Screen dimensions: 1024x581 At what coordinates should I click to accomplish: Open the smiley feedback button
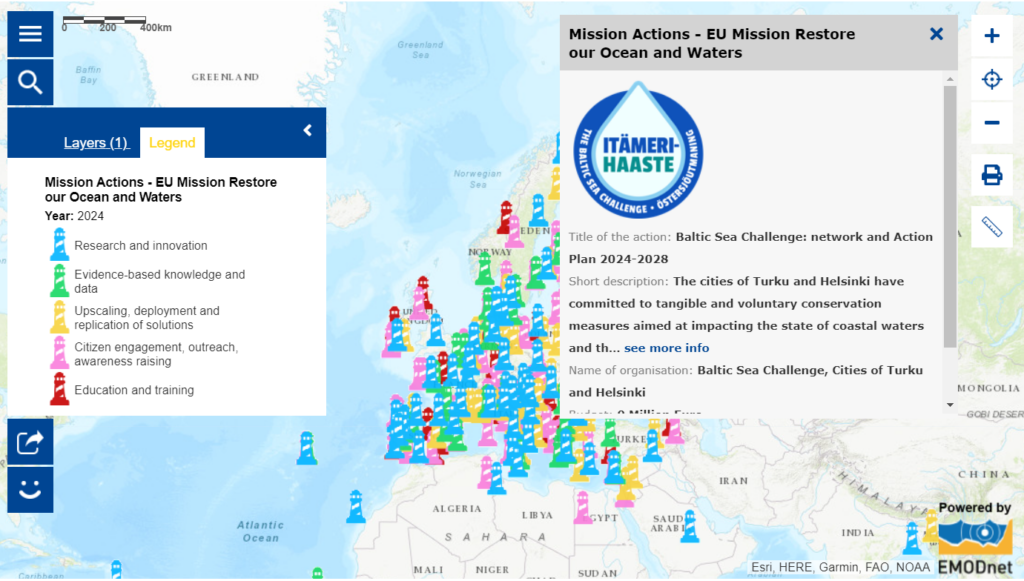30,490
